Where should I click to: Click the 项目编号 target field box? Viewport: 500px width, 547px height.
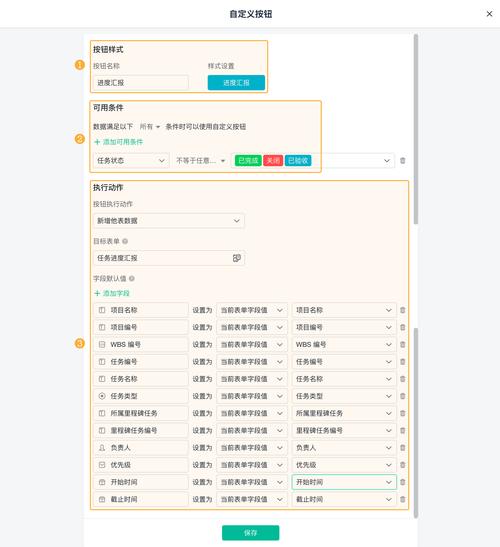point(141,327)
